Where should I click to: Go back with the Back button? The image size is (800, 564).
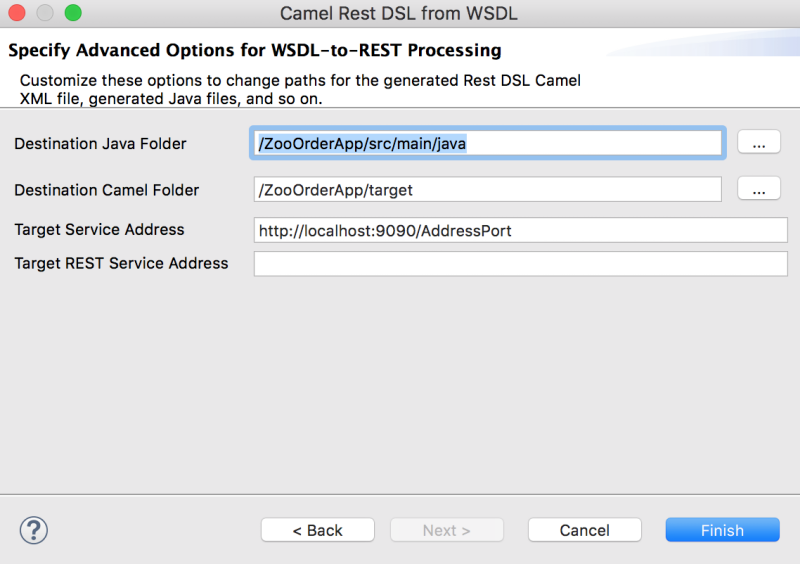(x=318, y=530)
